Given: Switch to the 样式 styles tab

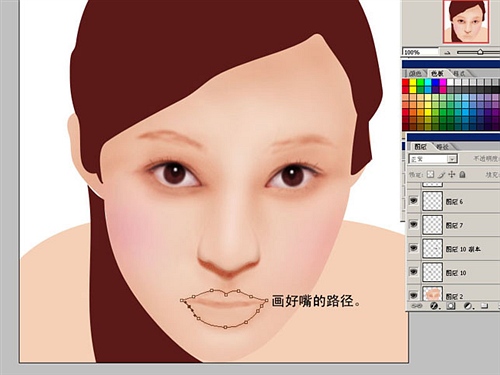Looking at the screenshot, I should coord(459,73).
